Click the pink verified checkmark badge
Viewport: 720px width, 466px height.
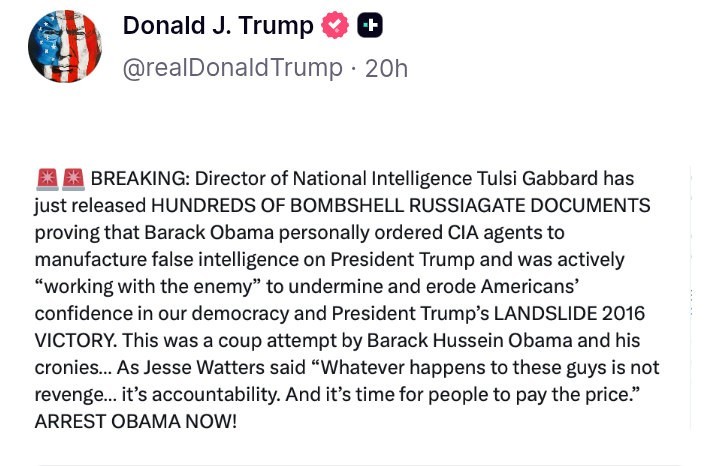(x=335, y=26)
